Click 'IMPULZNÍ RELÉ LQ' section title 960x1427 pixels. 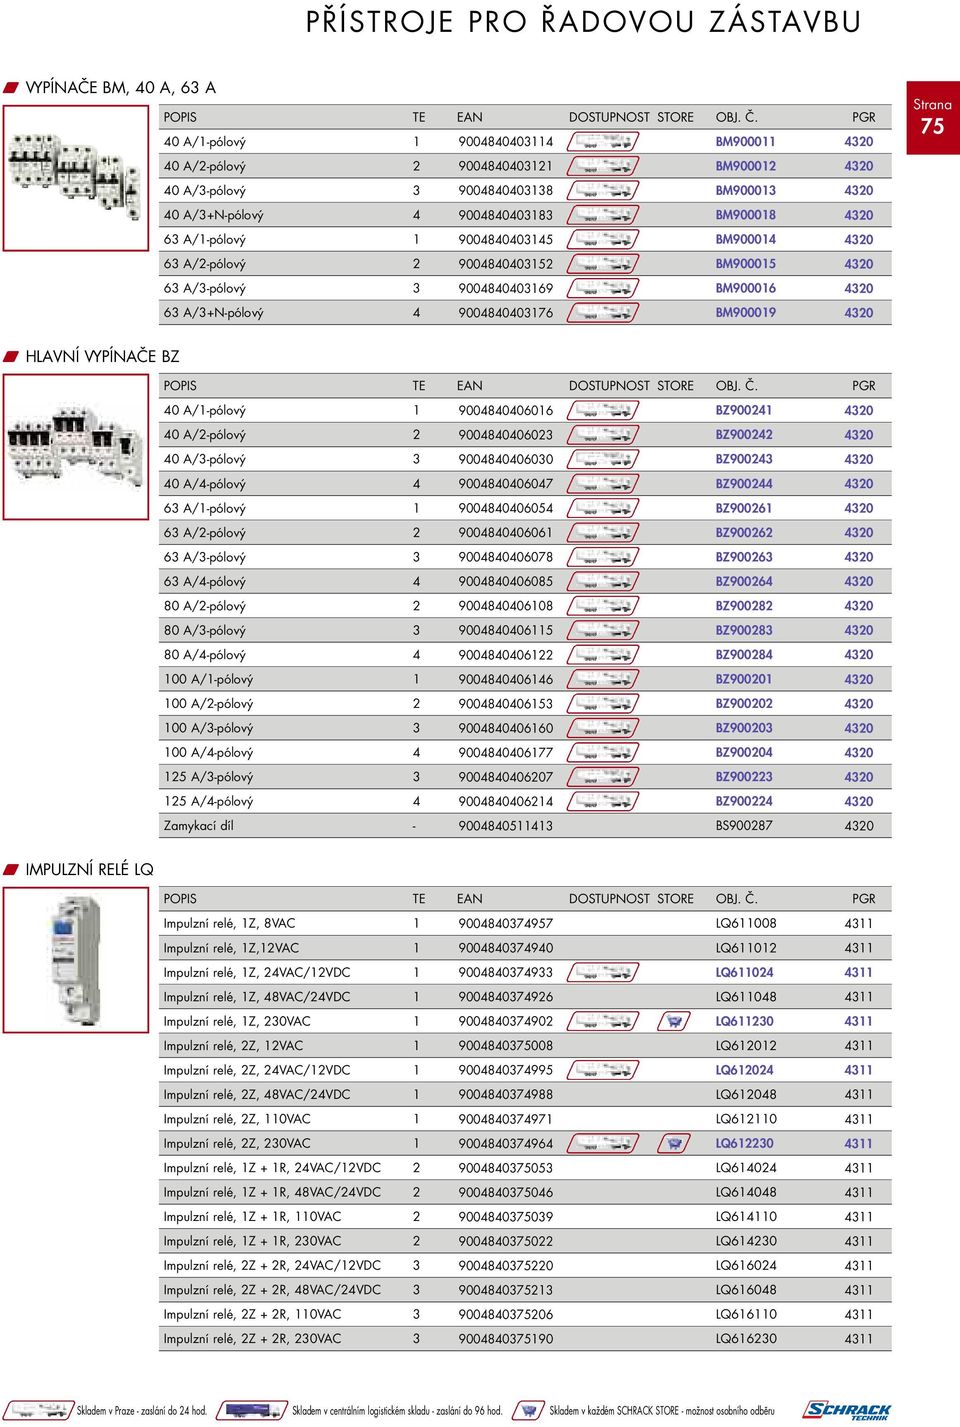89,869
